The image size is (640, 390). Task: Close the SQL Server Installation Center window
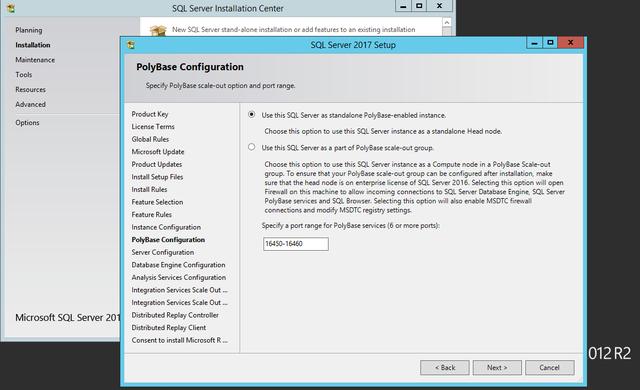[x=439, y=6]
